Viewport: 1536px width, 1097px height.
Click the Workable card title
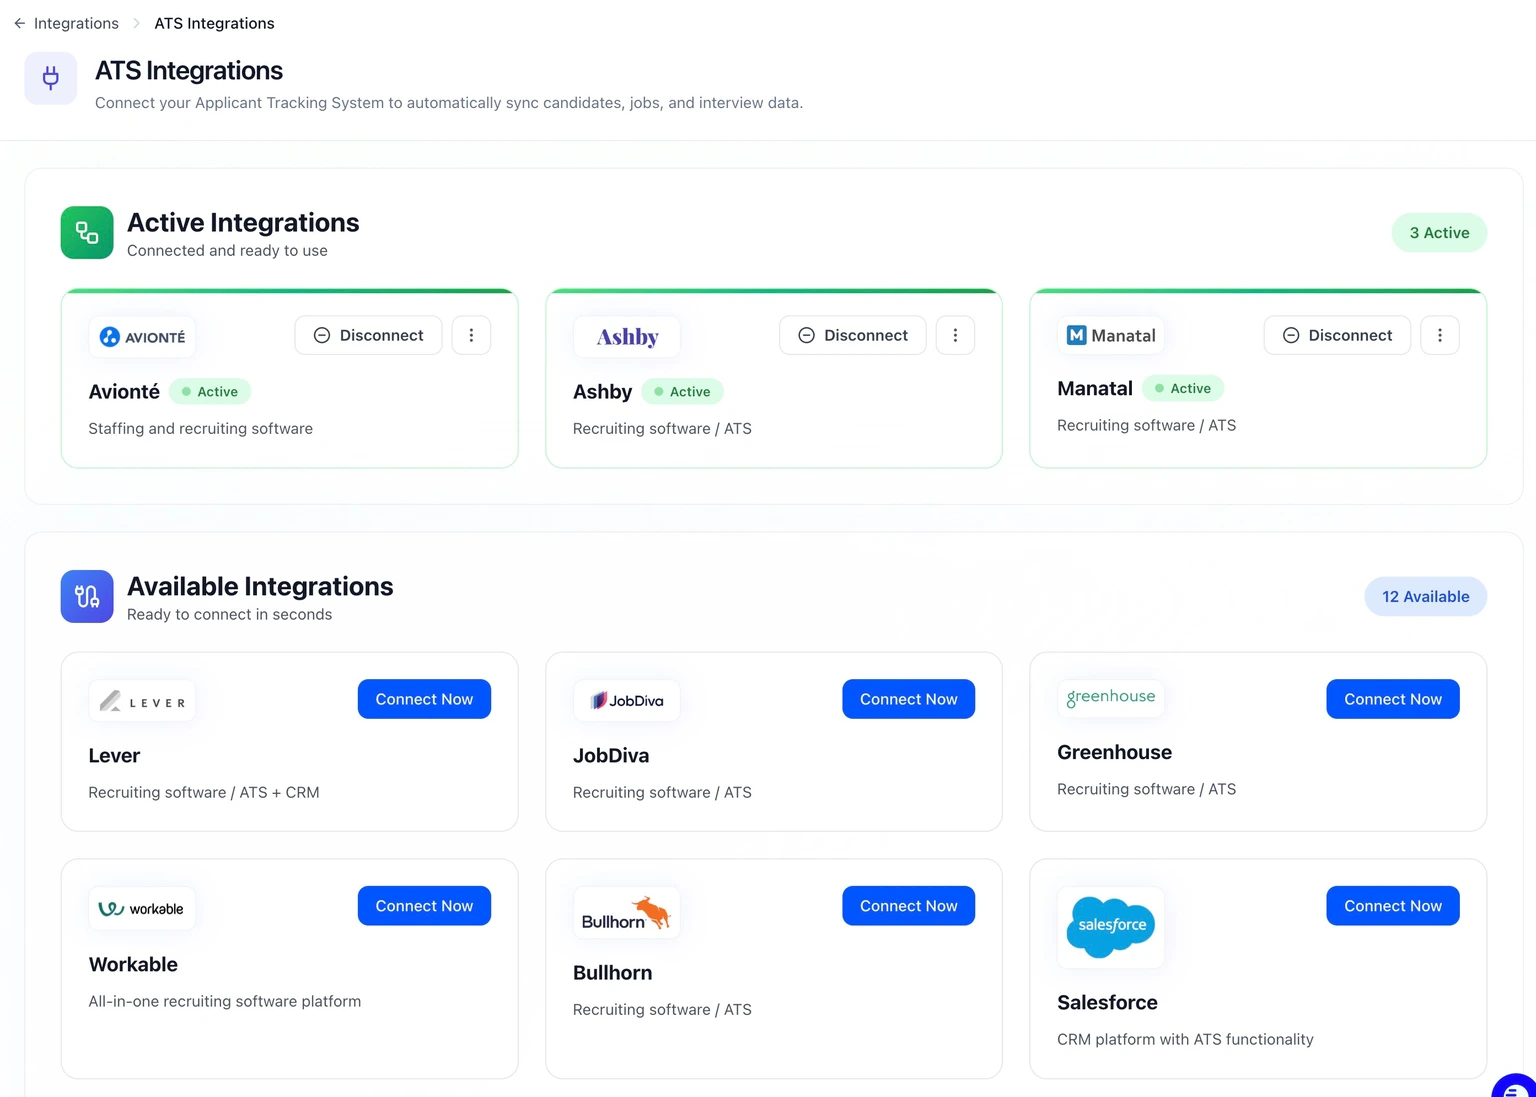[133, 964]
